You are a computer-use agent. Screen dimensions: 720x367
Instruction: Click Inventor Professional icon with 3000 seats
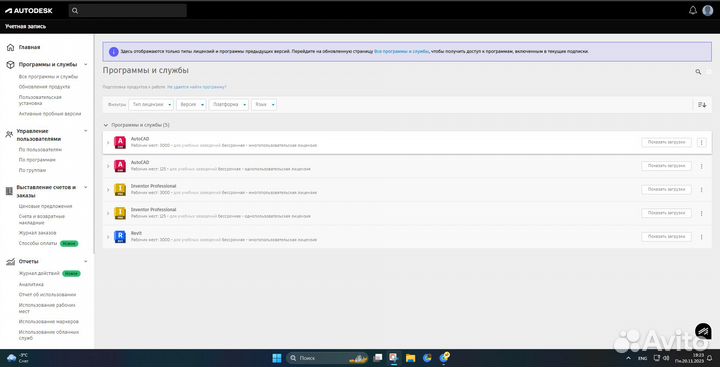click(120, 189)
